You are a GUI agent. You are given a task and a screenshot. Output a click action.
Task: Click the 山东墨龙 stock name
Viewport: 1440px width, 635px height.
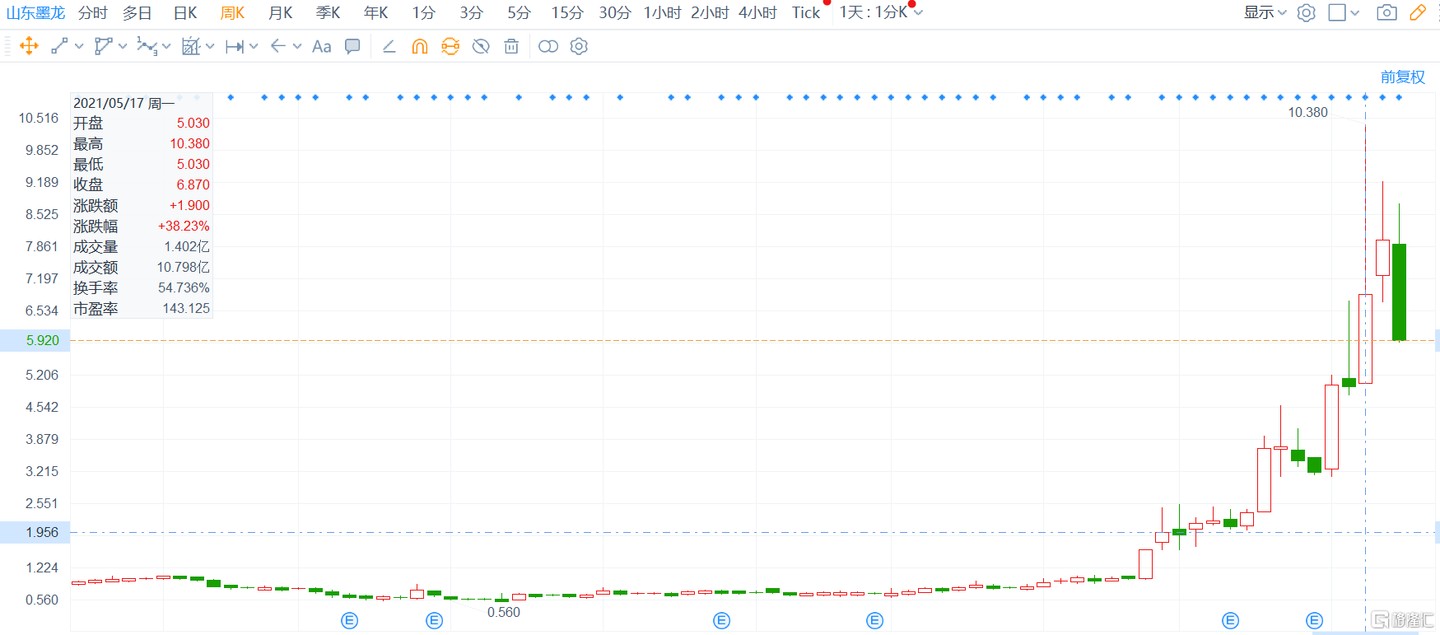coord(34,13)
